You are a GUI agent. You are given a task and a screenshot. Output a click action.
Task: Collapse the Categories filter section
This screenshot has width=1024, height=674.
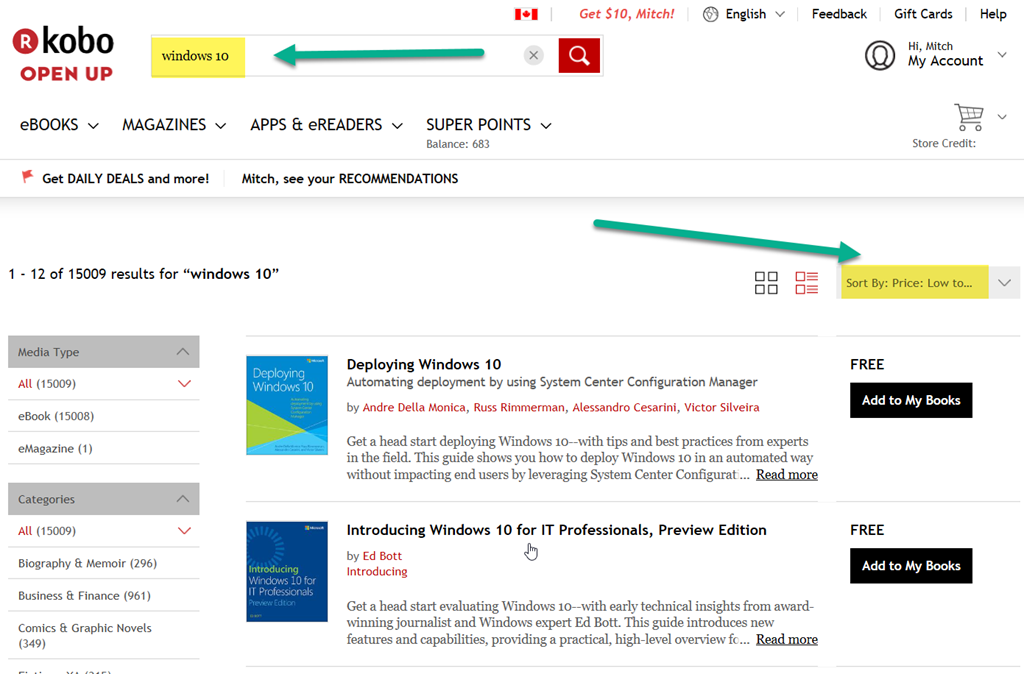(183, 499)
